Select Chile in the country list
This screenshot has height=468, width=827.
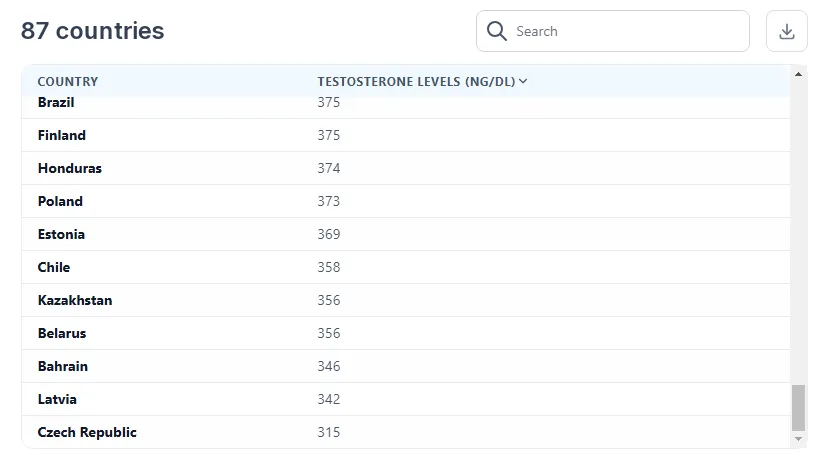click(54, 267)
